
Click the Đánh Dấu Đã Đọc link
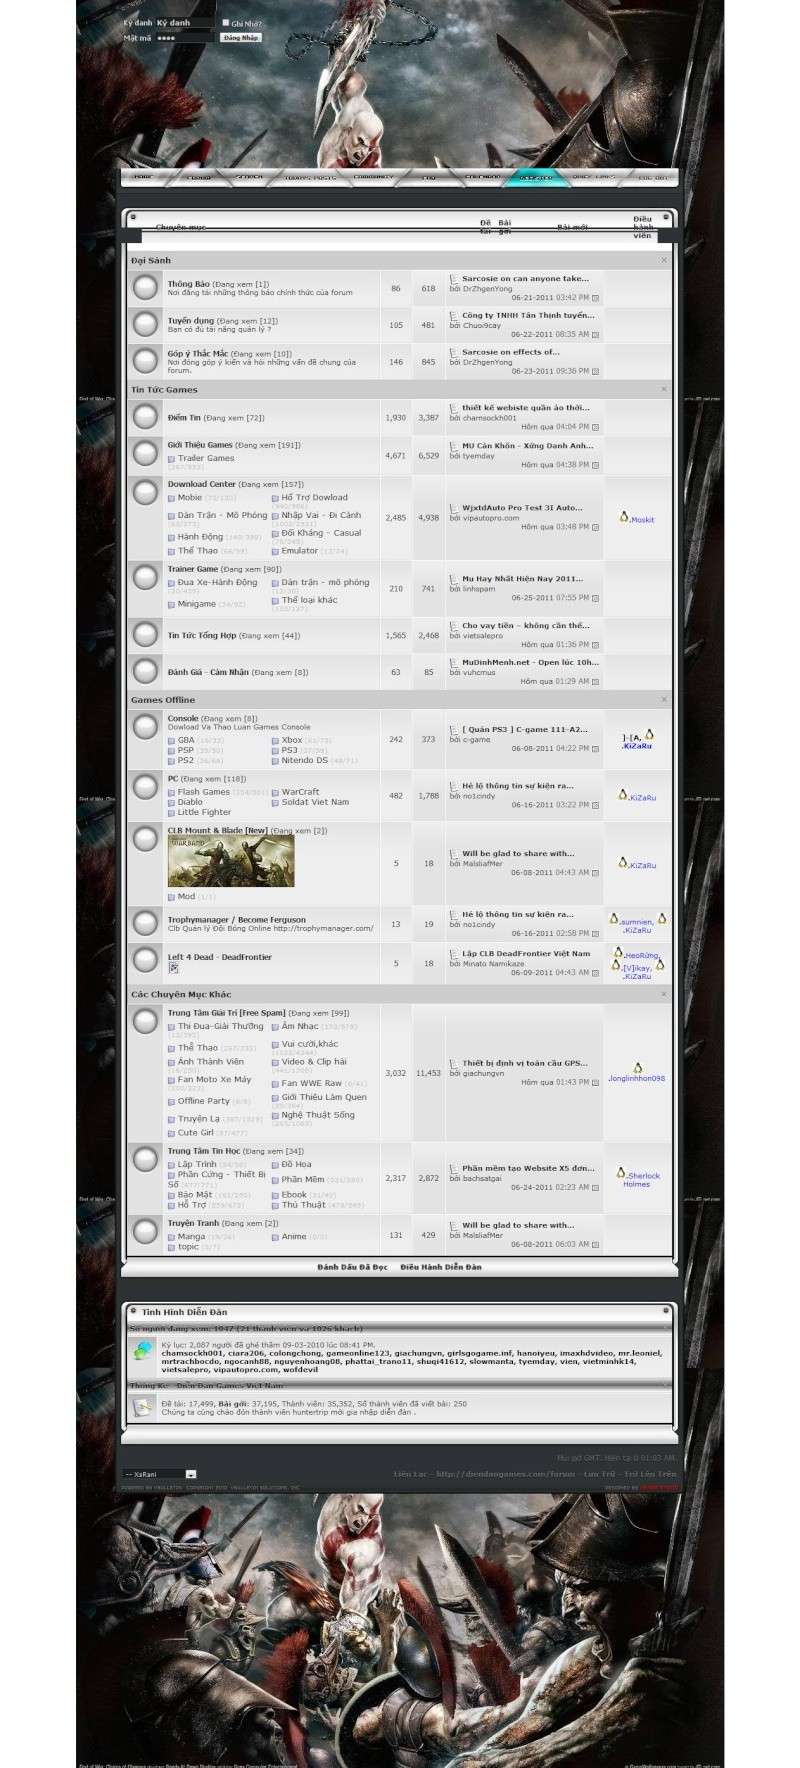point(352,1267)
